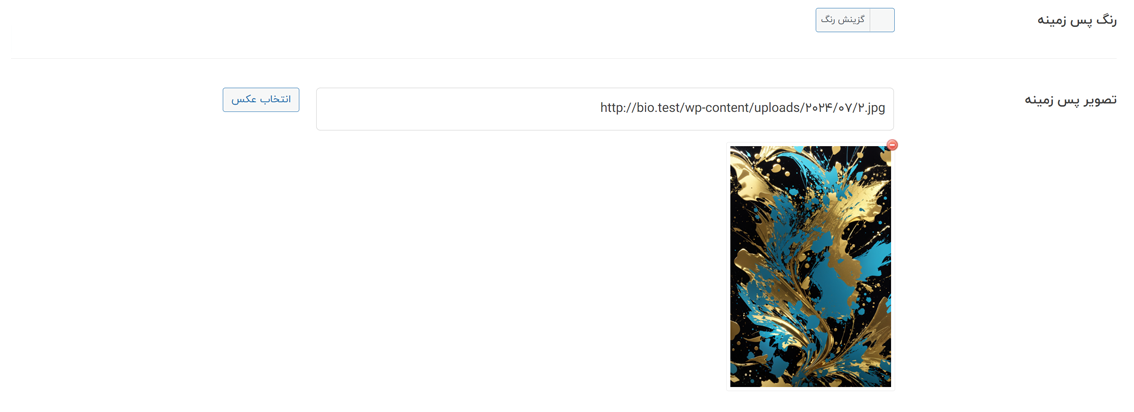Viewport: 1134px width, 412px height.
Task: Pick a background color with گزینش رنگ
Action: coord(843,20)
